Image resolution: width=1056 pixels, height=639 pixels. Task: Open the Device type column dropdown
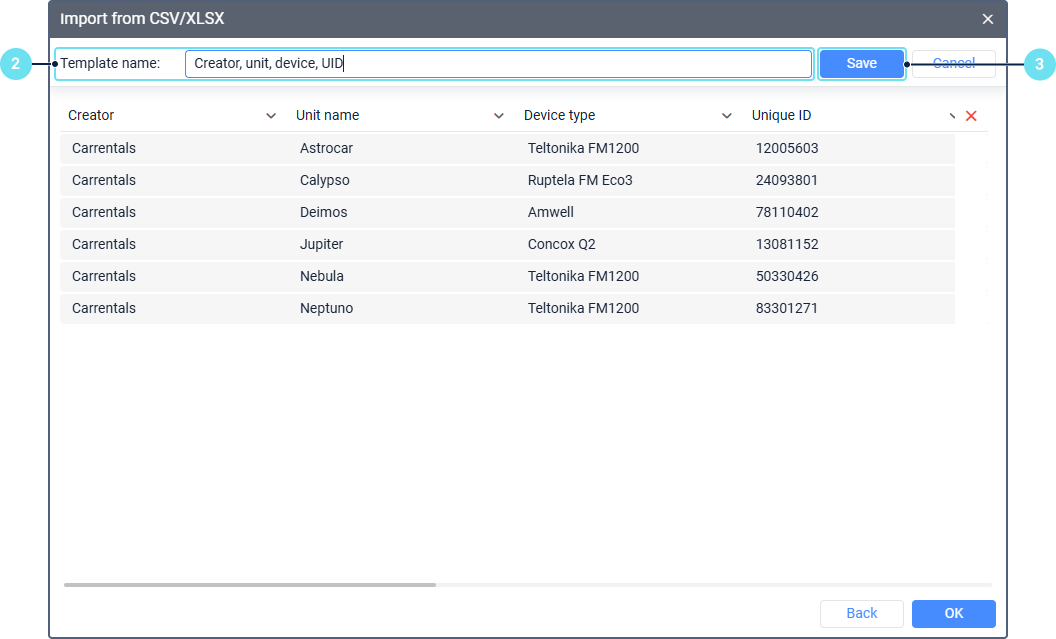tap(726, 116)
